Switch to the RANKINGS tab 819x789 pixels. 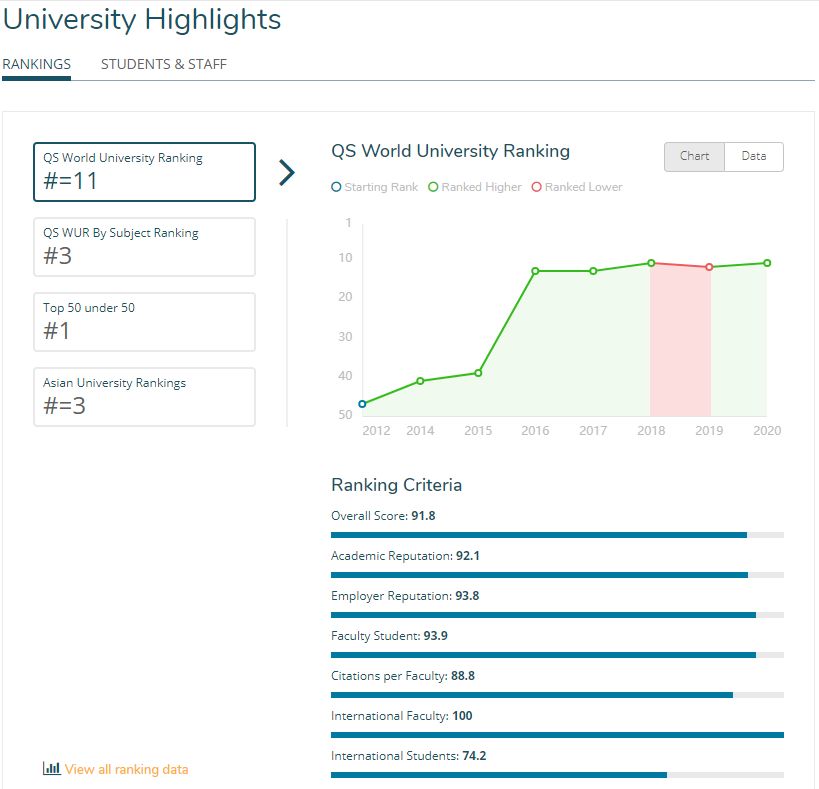(x=37, y=64)
